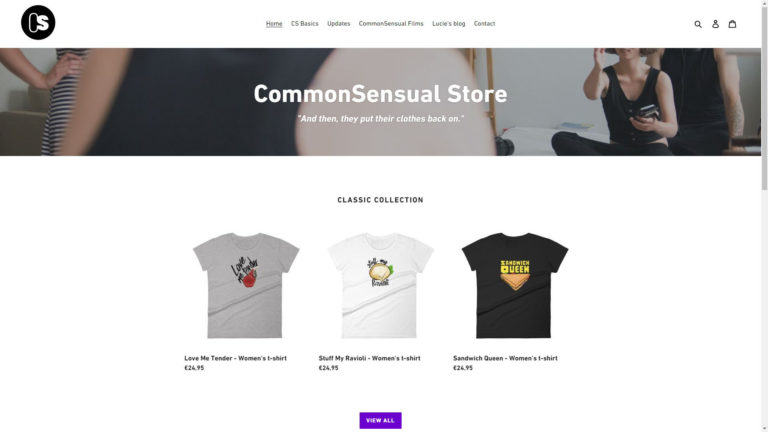
Task: Click the CS circular logo
Action: (x=38, y=23)
